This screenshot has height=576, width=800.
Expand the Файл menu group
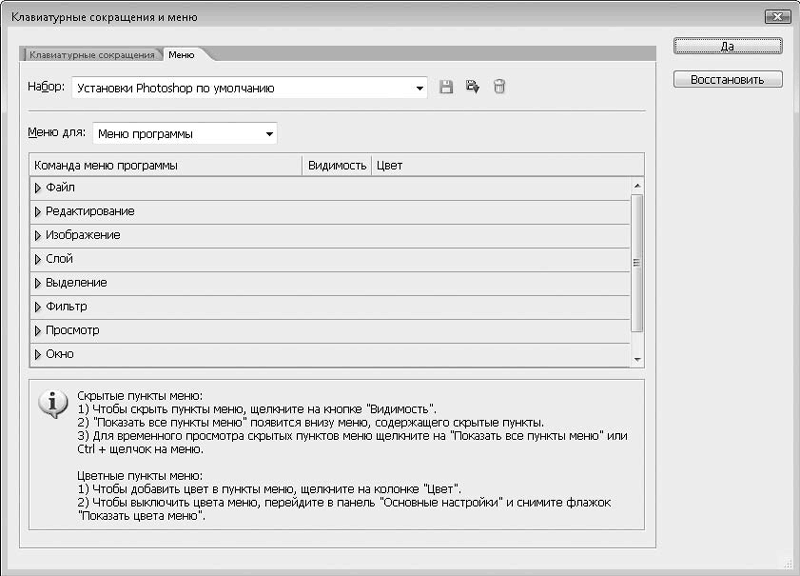(38, 188)
